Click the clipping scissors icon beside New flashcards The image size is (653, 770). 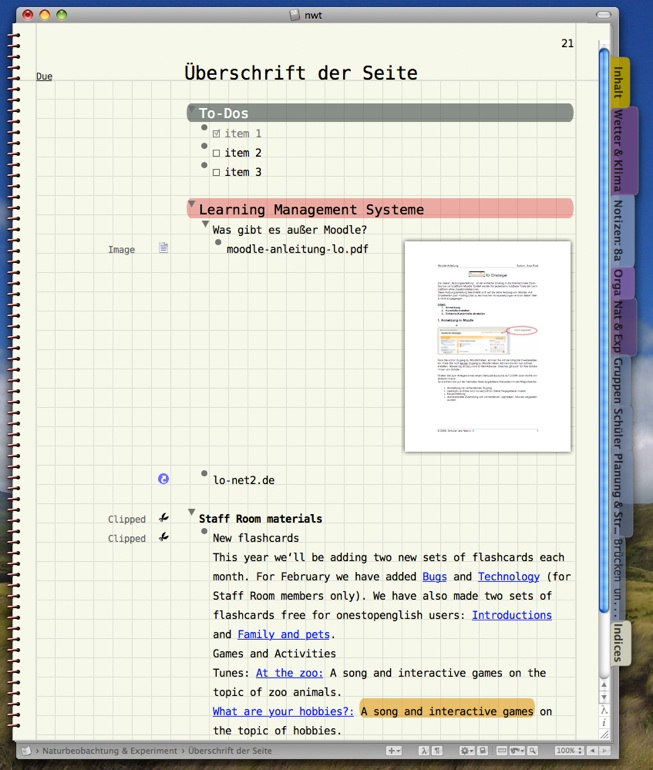164,537
